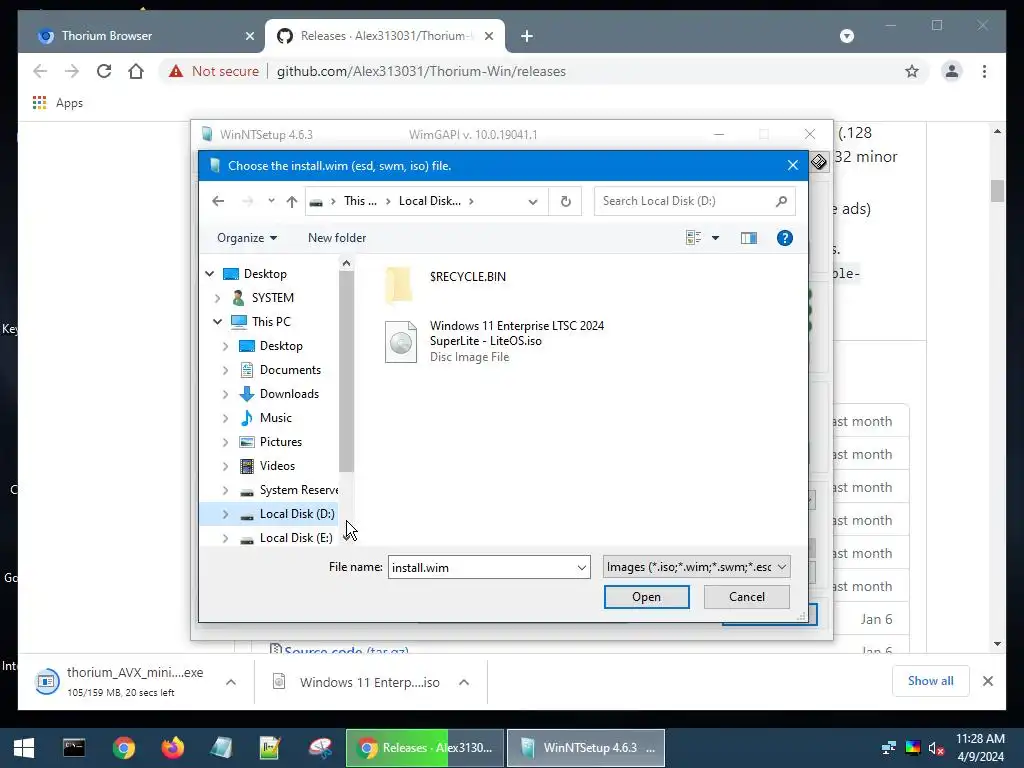Open the view options dropdown arrow

pyautogui.click(x=715, y=238)
